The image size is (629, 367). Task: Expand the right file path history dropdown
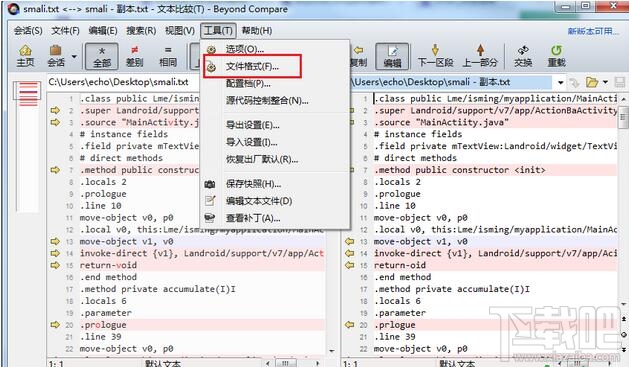pos(560,83)
